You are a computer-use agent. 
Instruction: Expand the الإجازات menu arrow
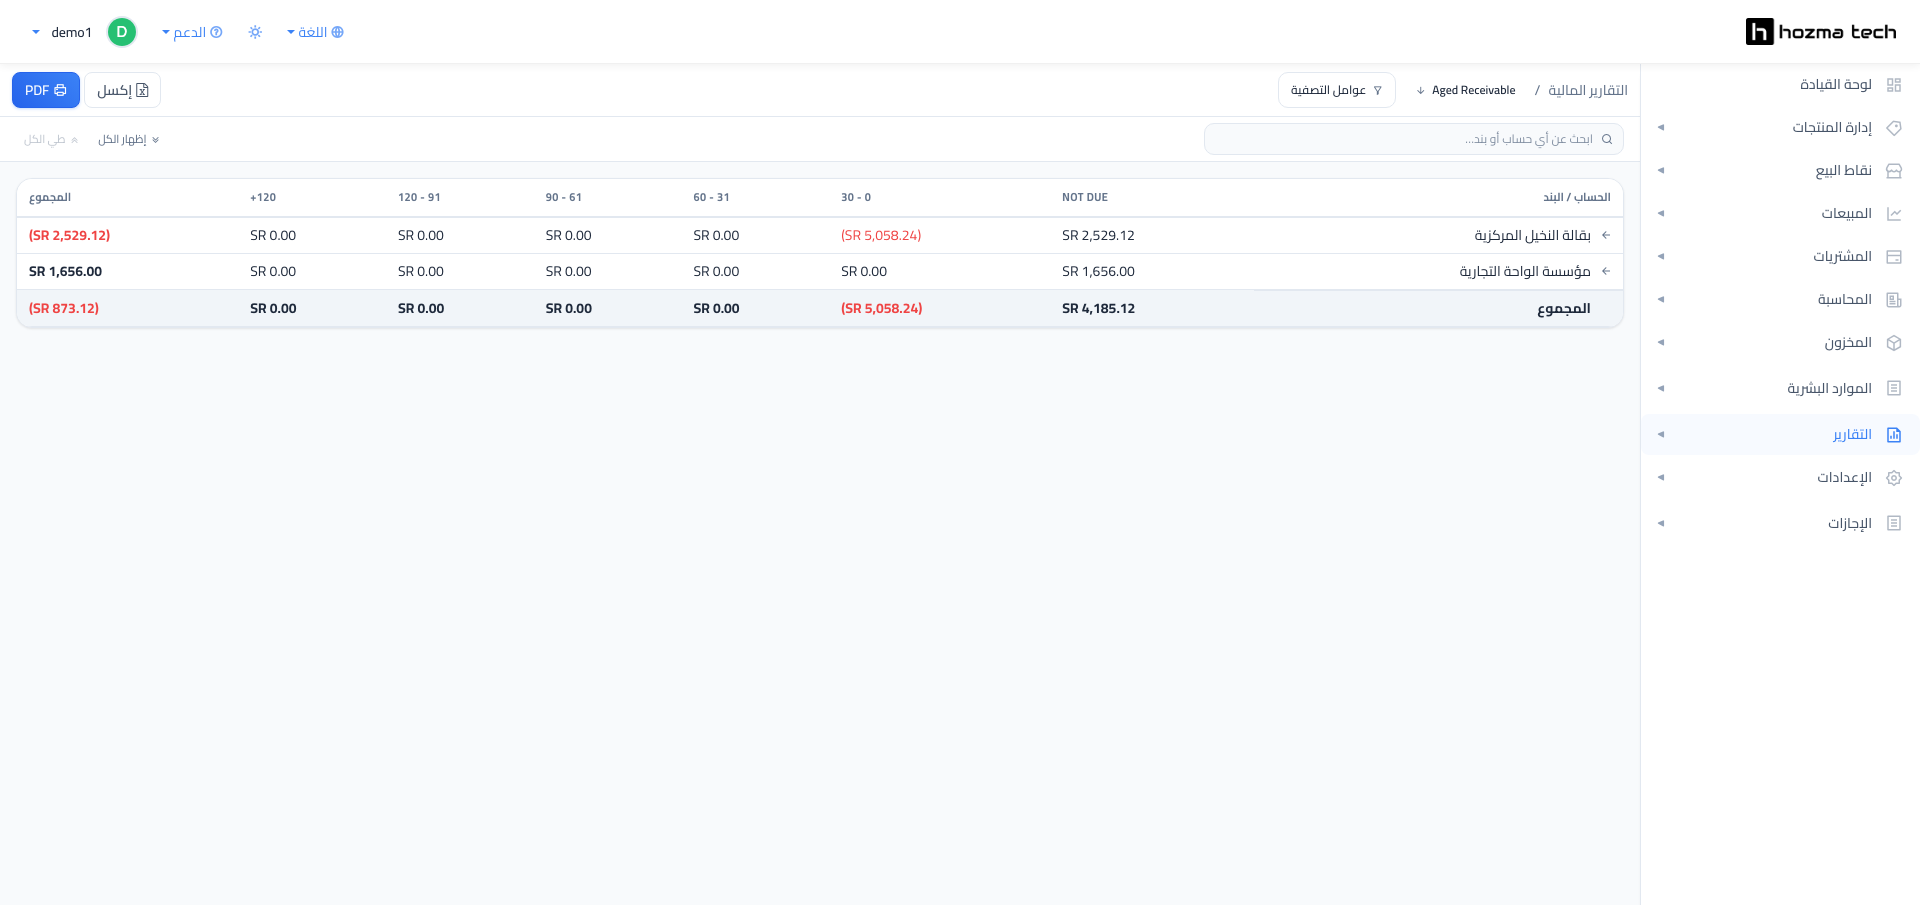coord(1661,523)
